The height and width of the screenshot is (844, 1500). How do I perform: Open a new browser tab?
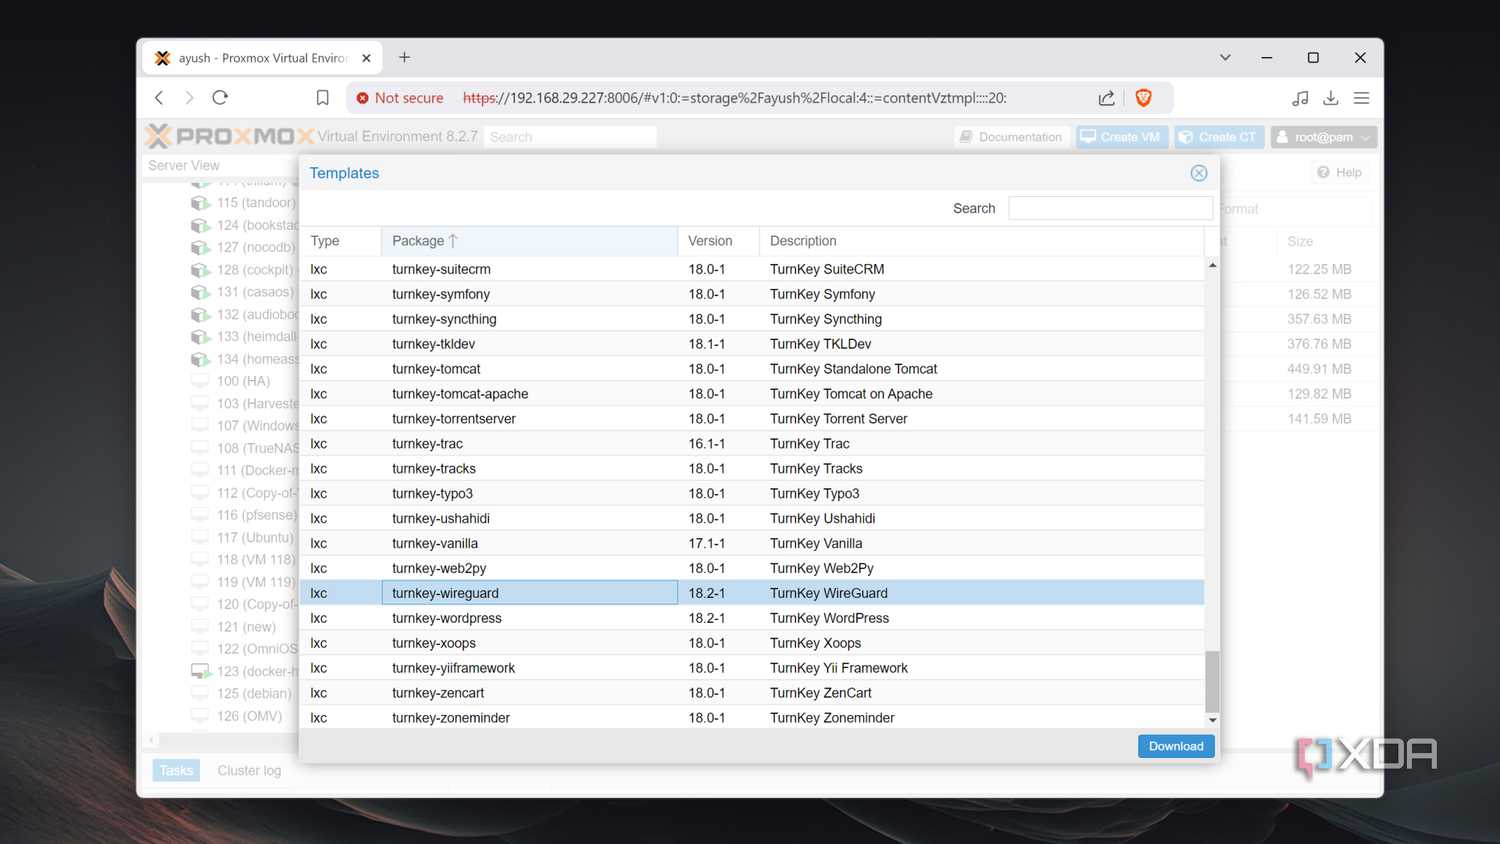404,57
